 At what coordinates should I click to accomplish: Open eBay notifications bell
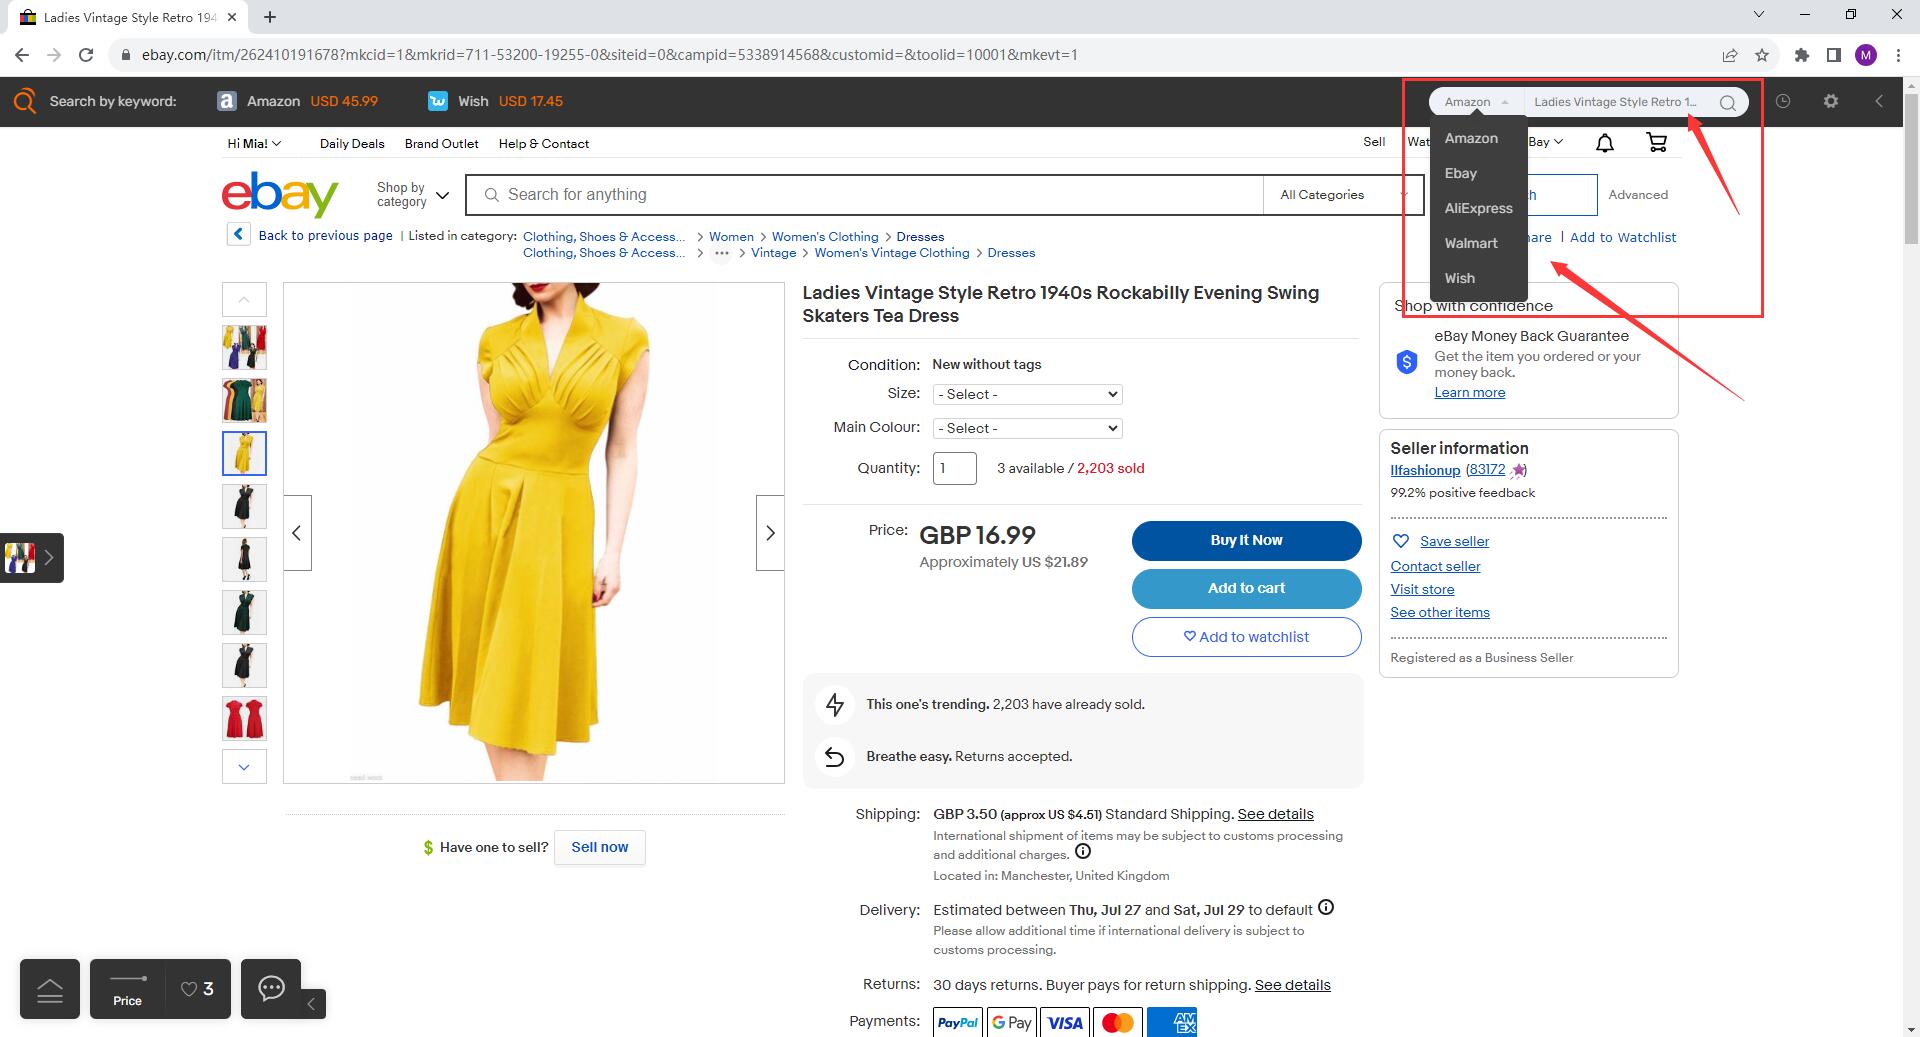1605,143
